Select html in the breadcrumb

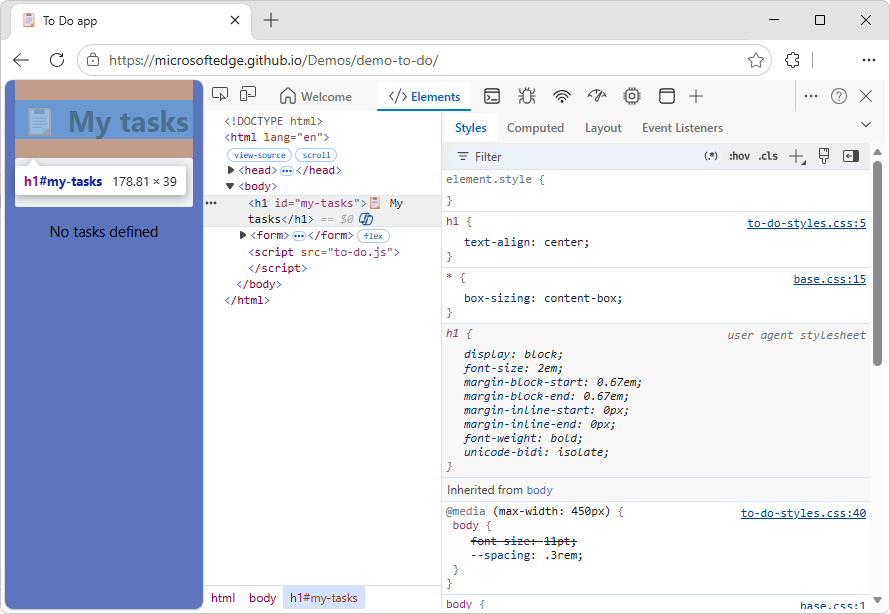[223, 598]
